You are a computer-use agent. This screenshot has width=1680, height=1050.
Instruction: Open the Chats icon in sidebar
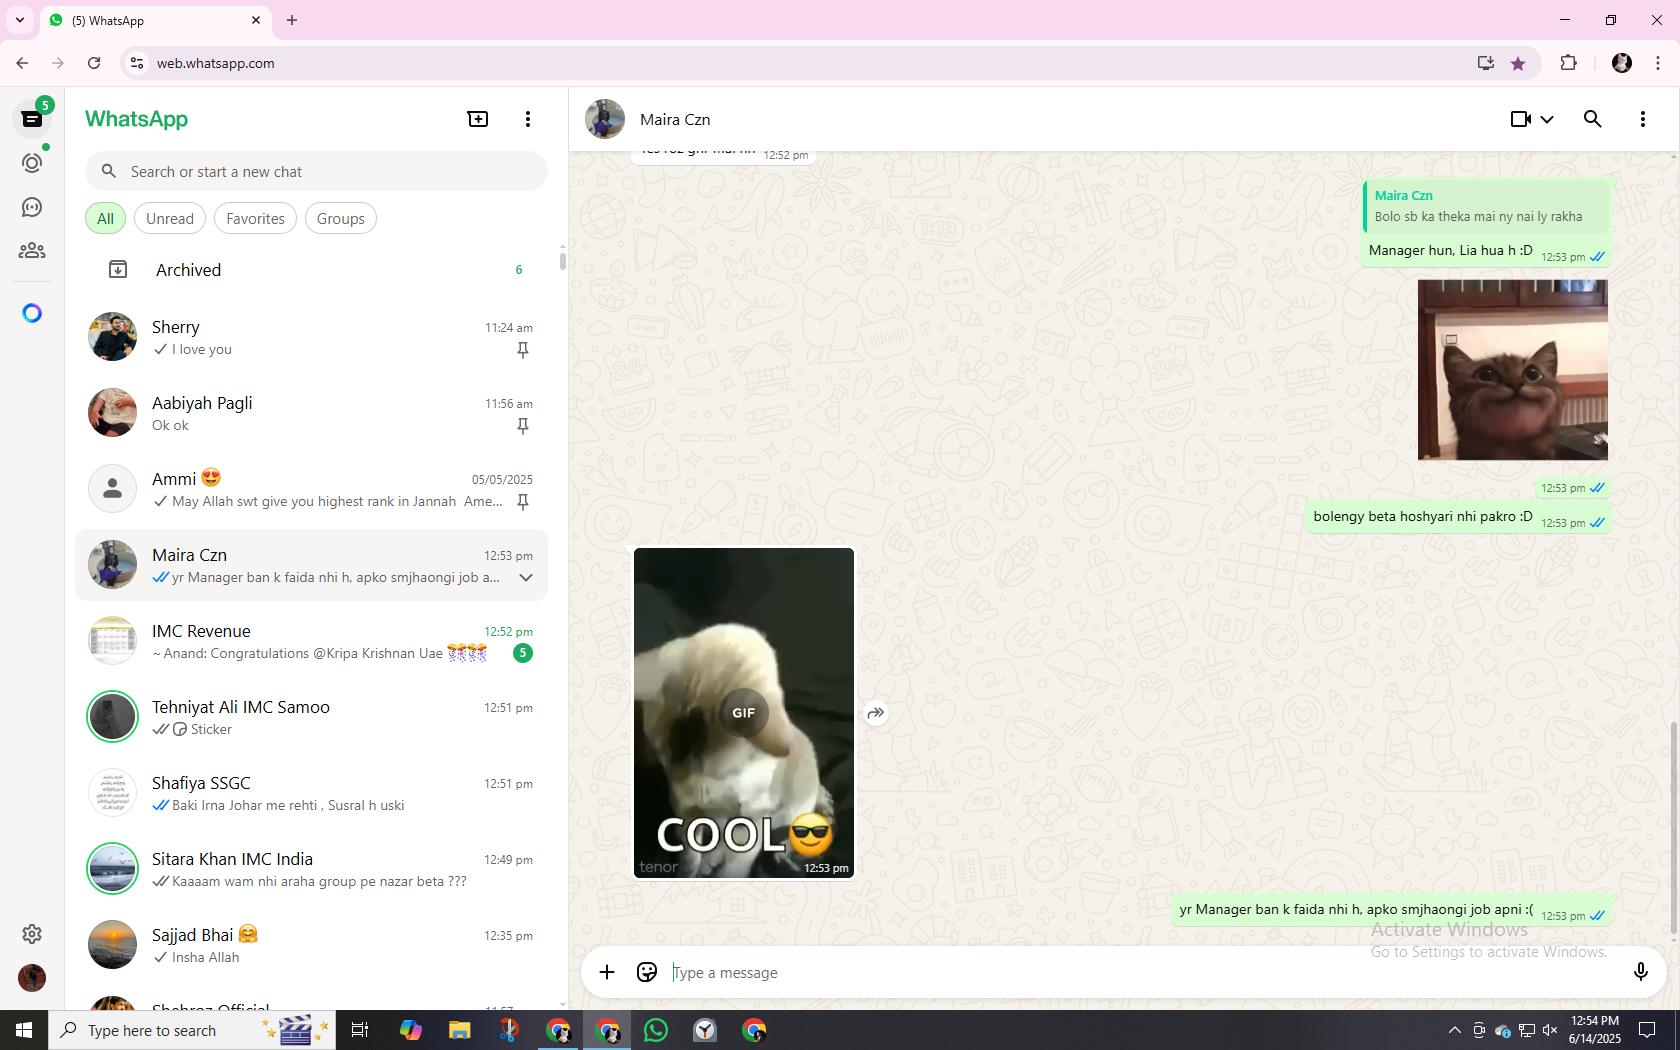(32, 119)
